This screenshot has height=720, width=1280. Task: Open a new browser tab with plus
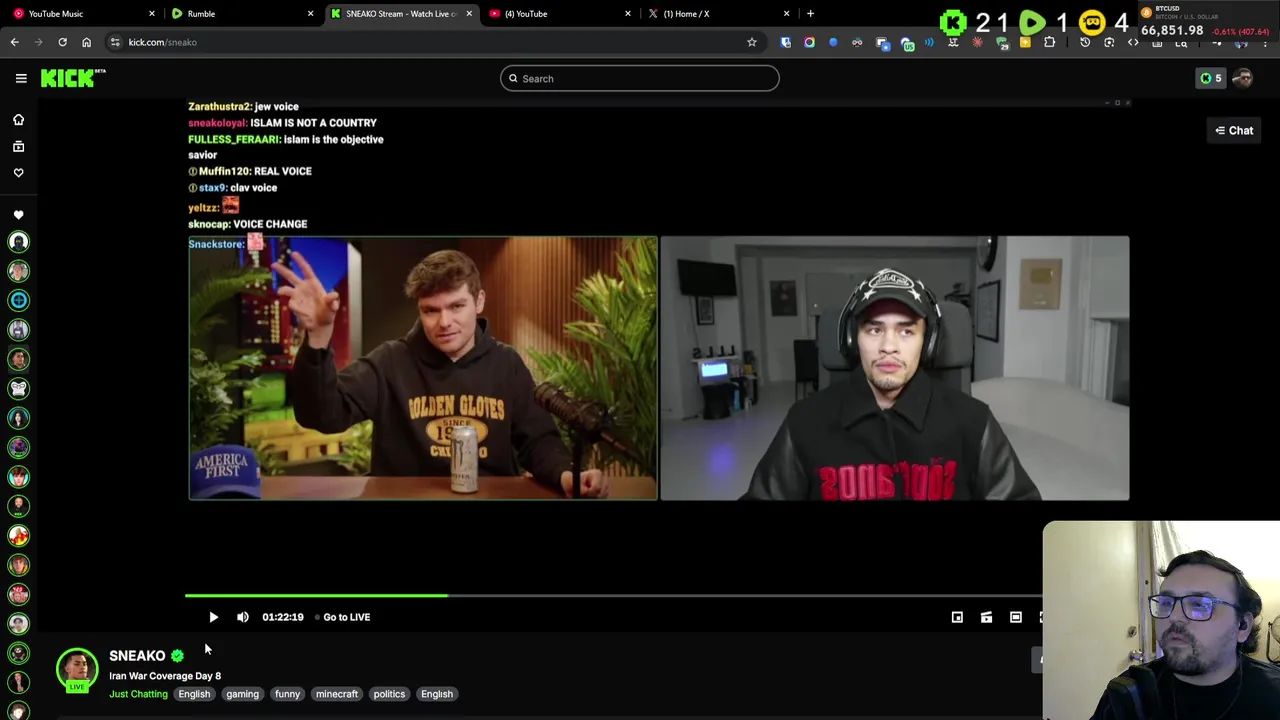point(810,13)
